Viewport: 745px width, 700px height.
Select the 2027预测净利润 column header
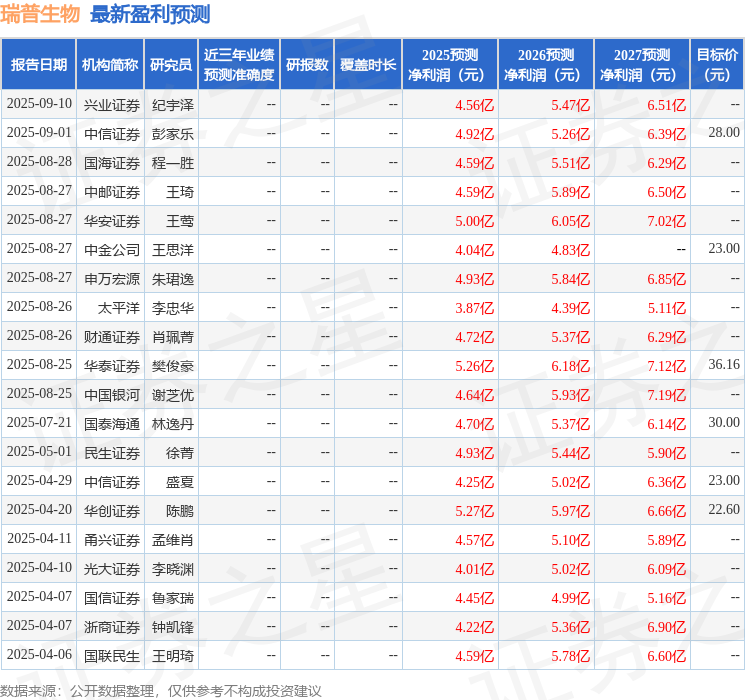(x=642, y=65)
